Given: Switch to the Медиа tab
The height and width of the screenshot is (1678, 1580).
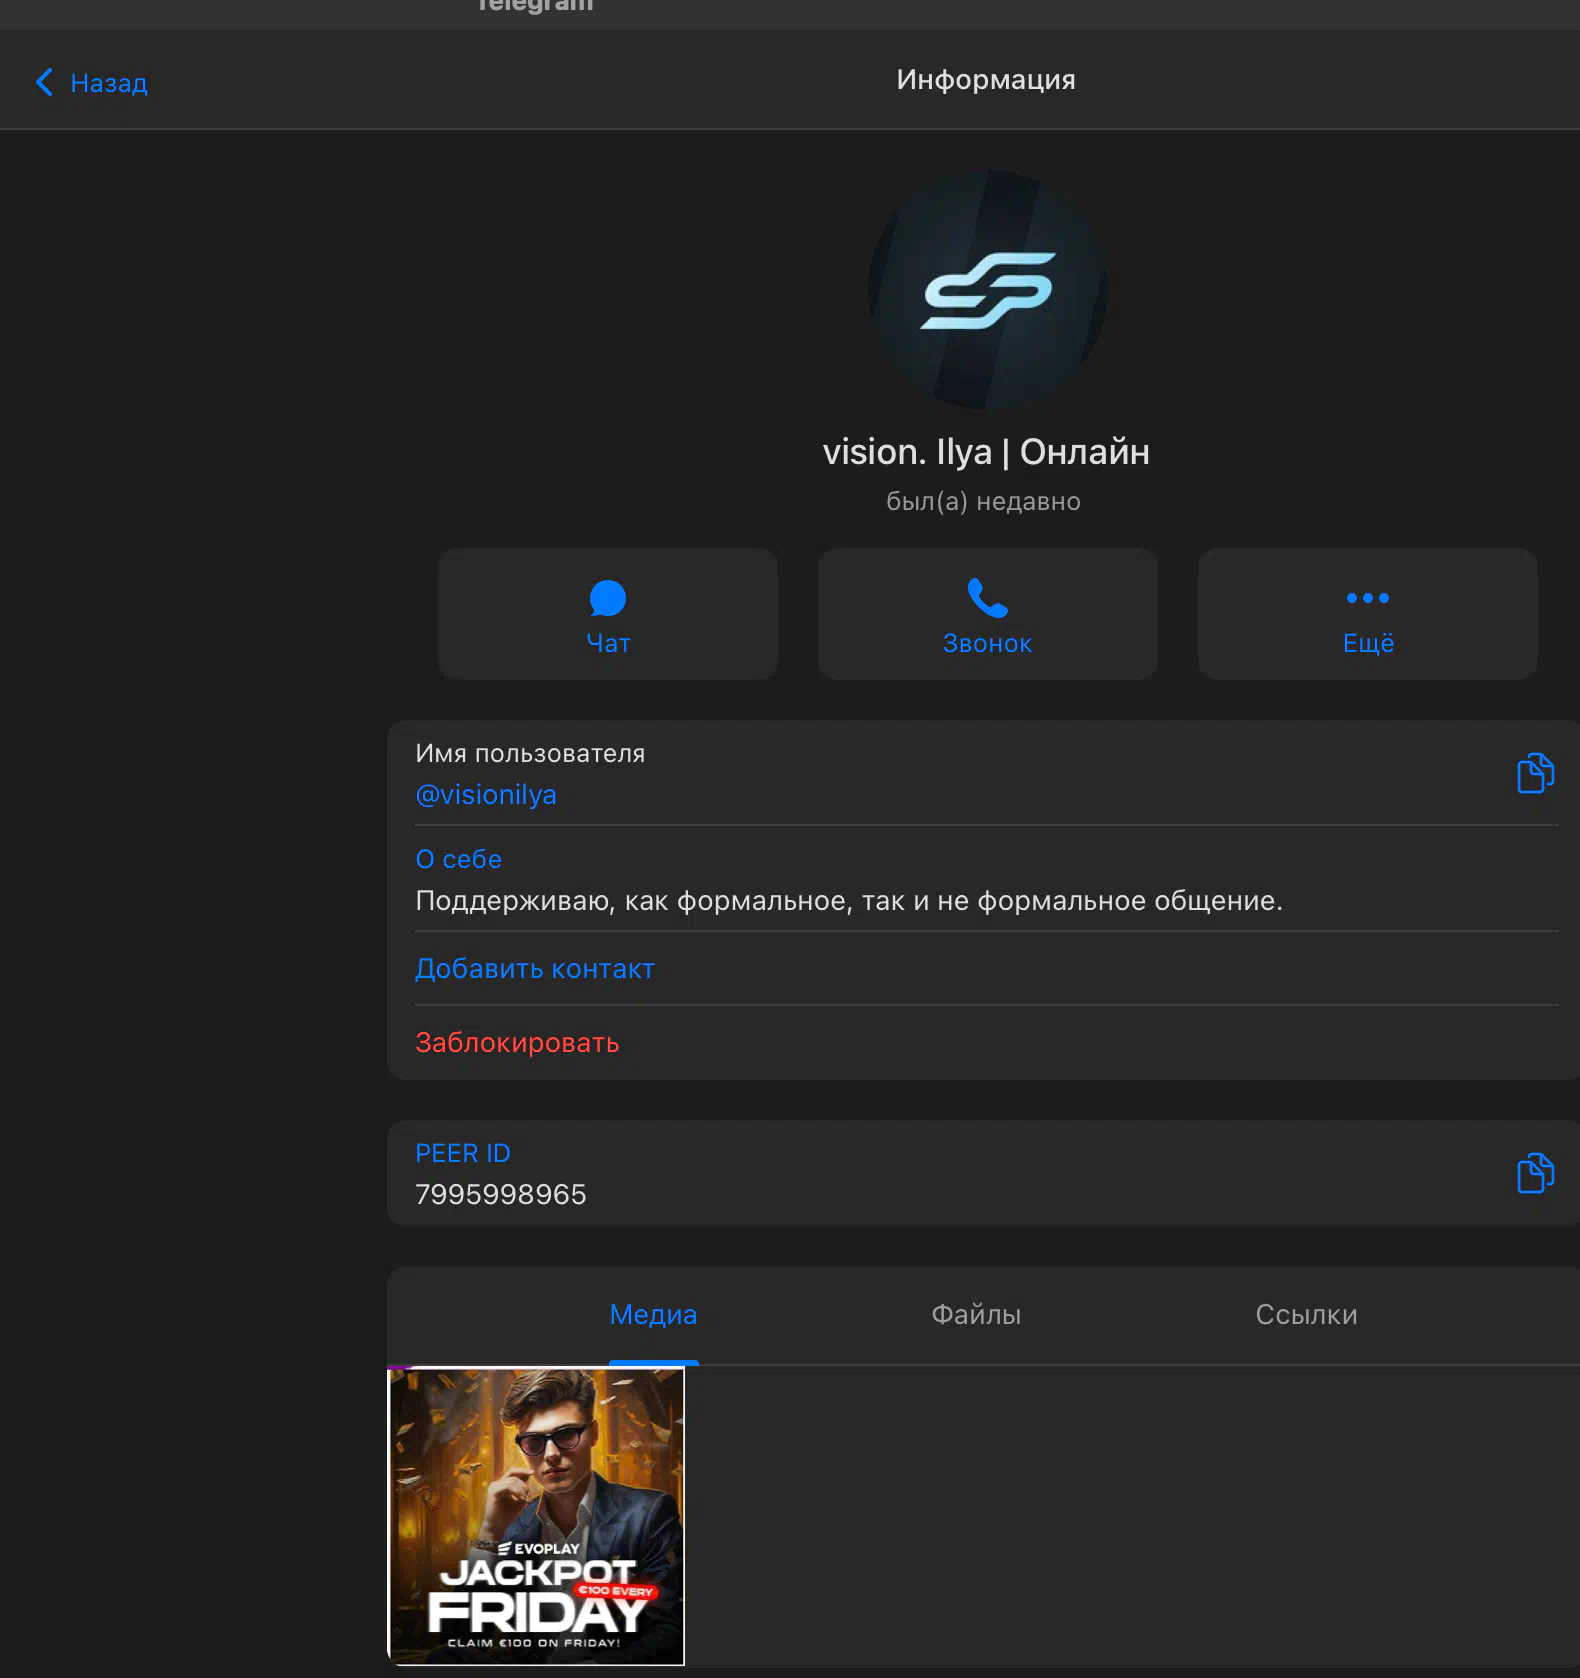Looking at the screenshot, I should tap(653, 1315).
